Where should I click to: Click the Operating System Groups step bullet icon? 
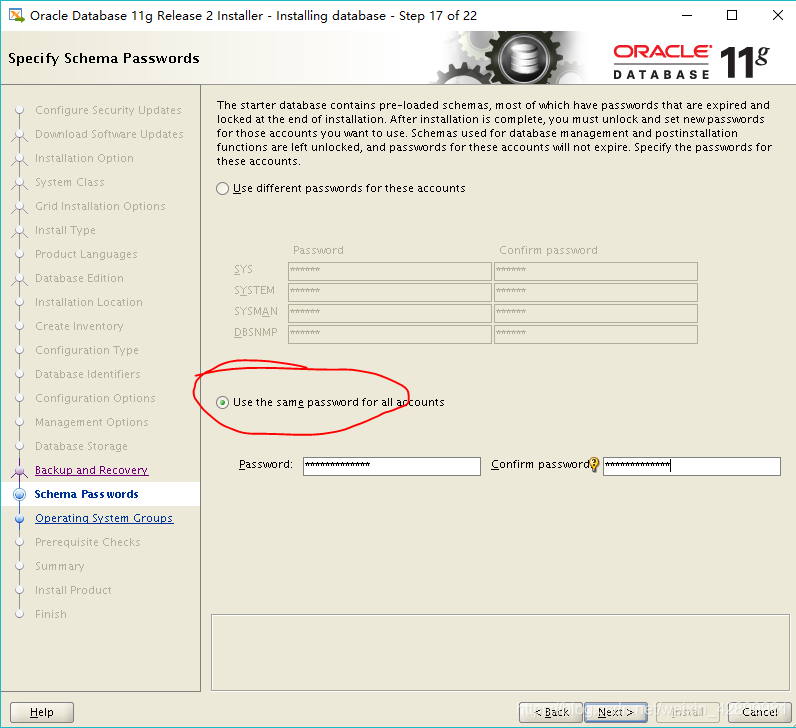(x=20, y=519)
